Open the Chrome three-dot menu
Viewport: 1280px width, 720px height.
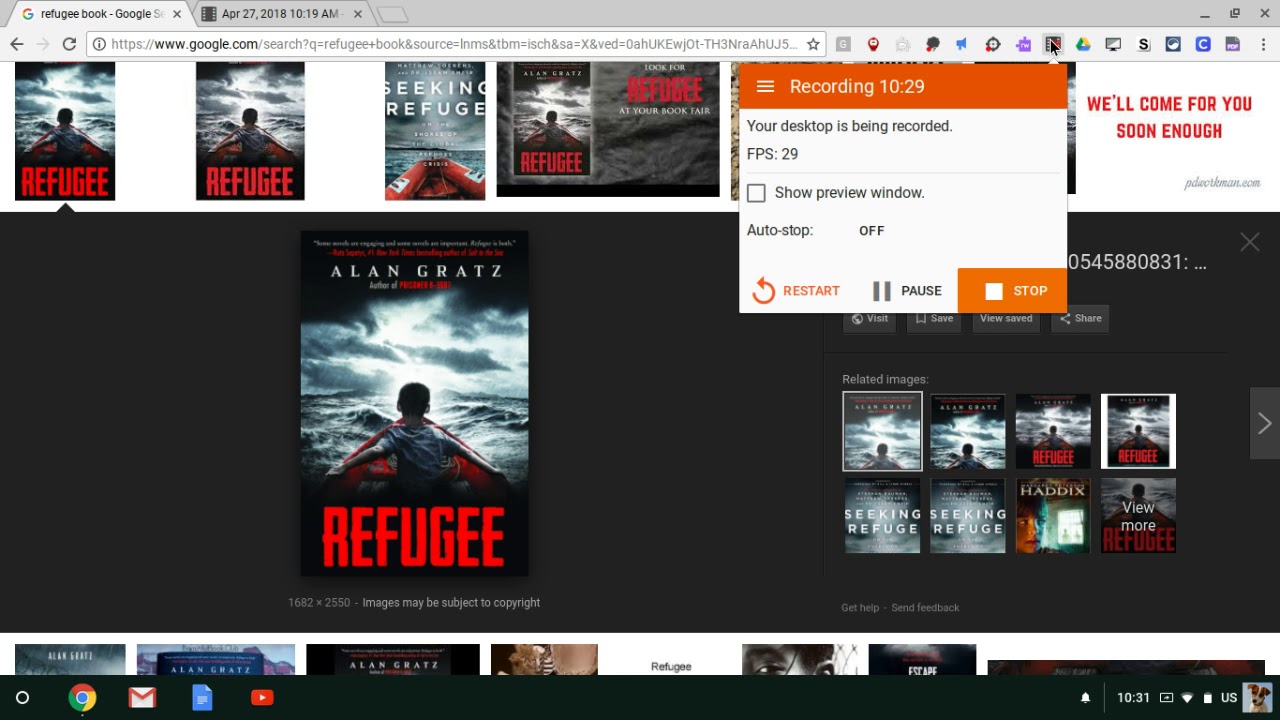click(1263, 44)
